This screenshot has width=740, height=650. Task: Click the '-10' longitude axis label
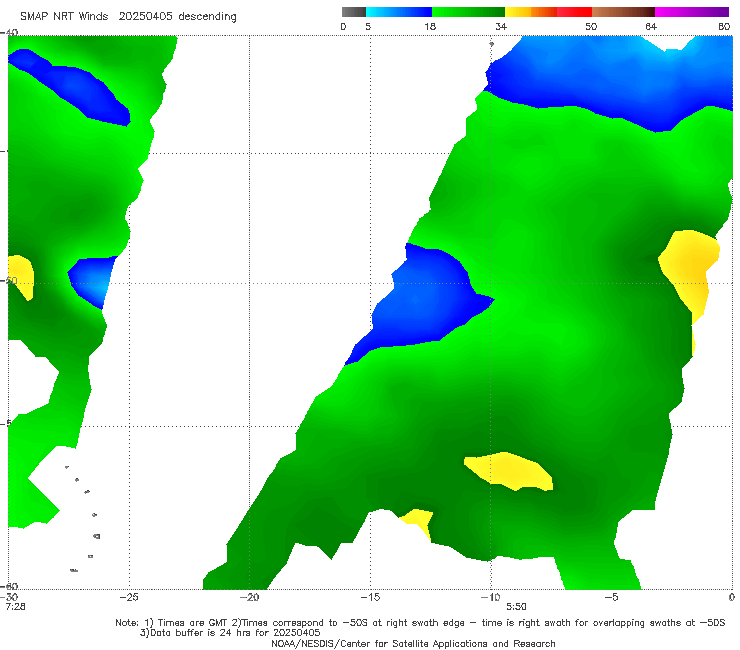click(490, 597)
